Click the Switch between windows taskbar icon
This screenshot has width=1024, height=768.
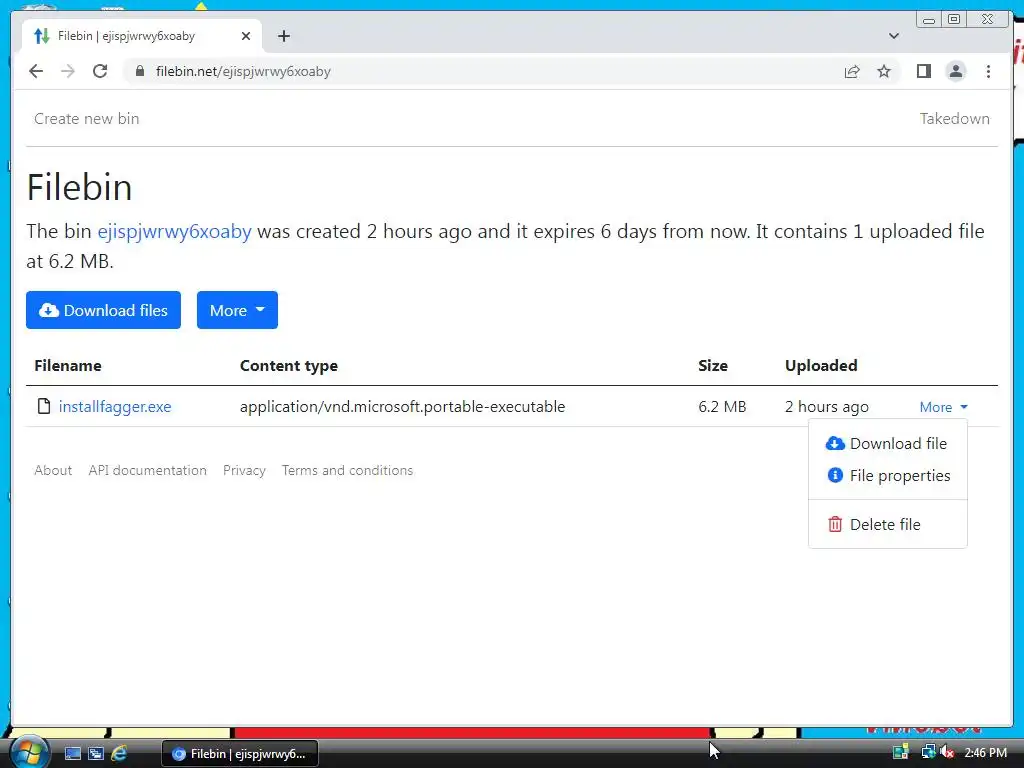(95, 754)
